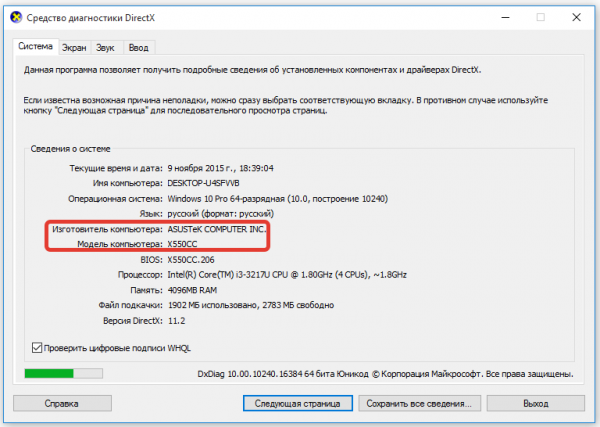Click Сохранить все сведения button
The width and height of the screenshot is (600, 427).
click(419, 404)
